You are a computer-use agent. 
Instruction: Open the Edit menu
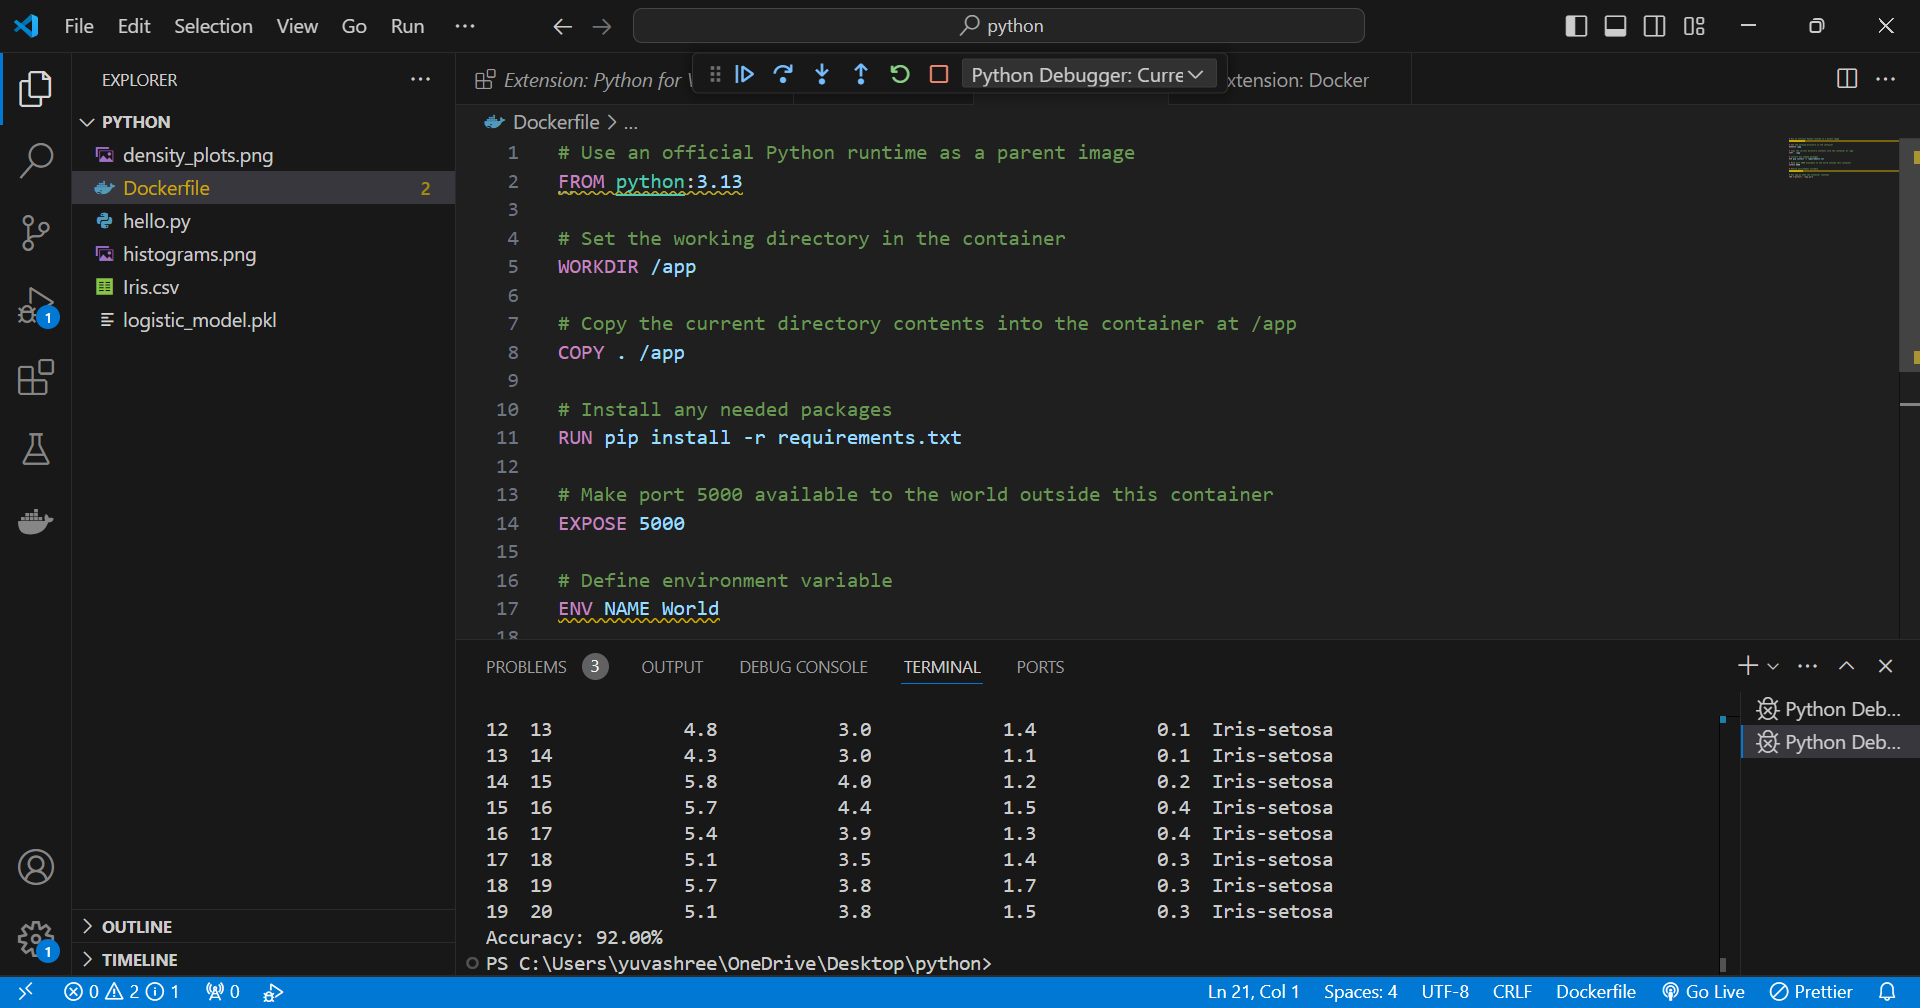pos(134,26)
